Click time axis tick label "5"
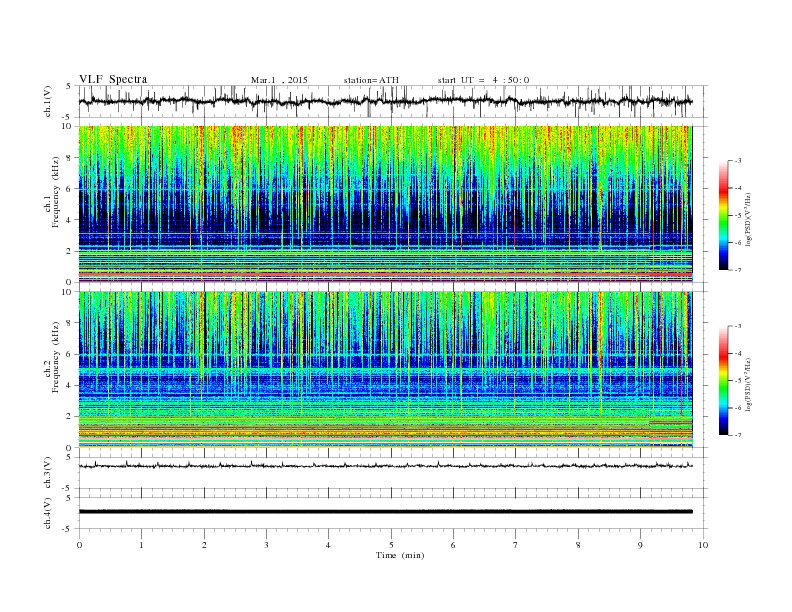 pos(391,545)
